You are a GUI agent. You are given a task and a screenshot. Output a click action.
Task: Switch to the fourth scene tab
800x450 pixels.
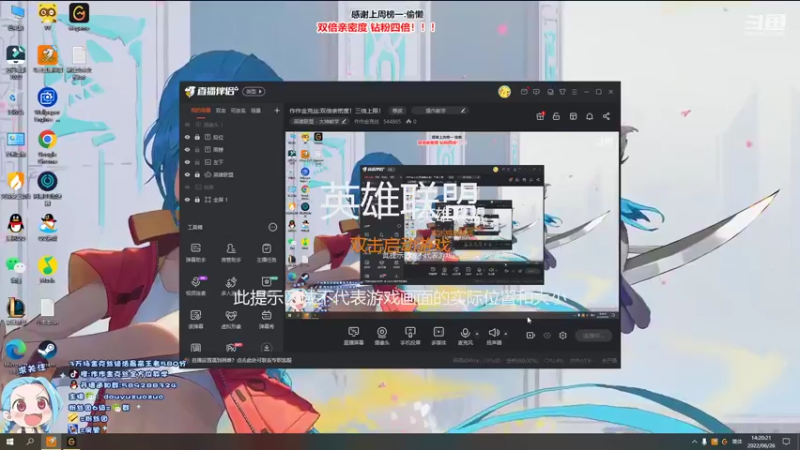pyautogui.click(x=256, y=110)
